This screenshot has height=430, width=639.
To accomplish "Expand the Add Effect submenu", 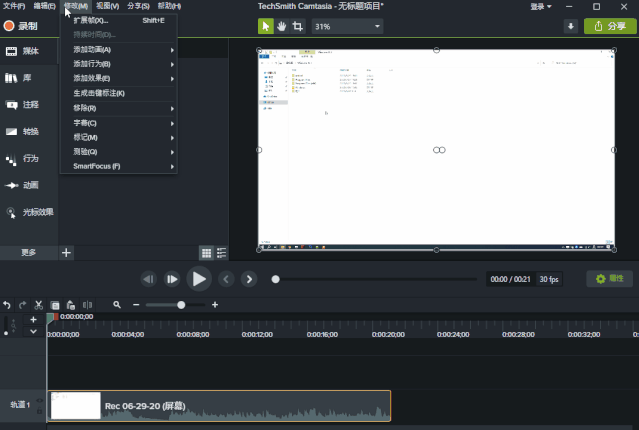I will pos(119,78).
